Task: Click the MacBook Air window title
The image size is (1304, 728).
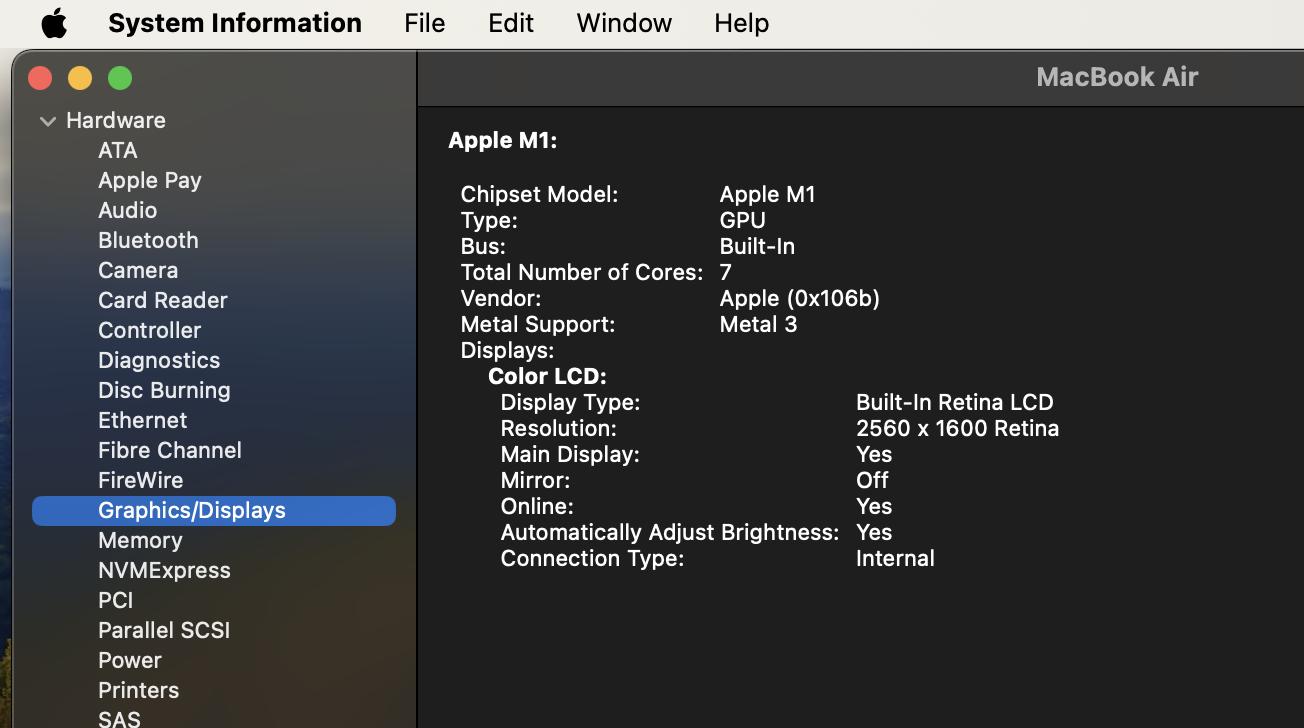Action: click(x=1117, y=77)
